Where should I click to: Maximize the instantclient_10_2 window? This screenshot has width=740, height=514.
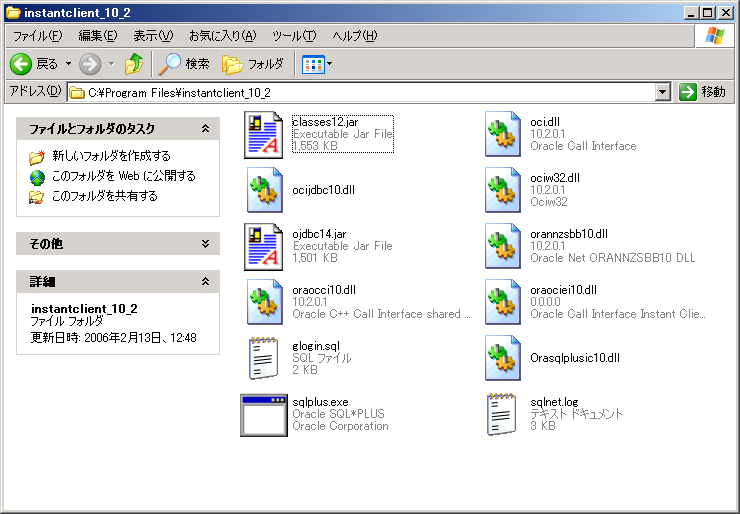708,13
